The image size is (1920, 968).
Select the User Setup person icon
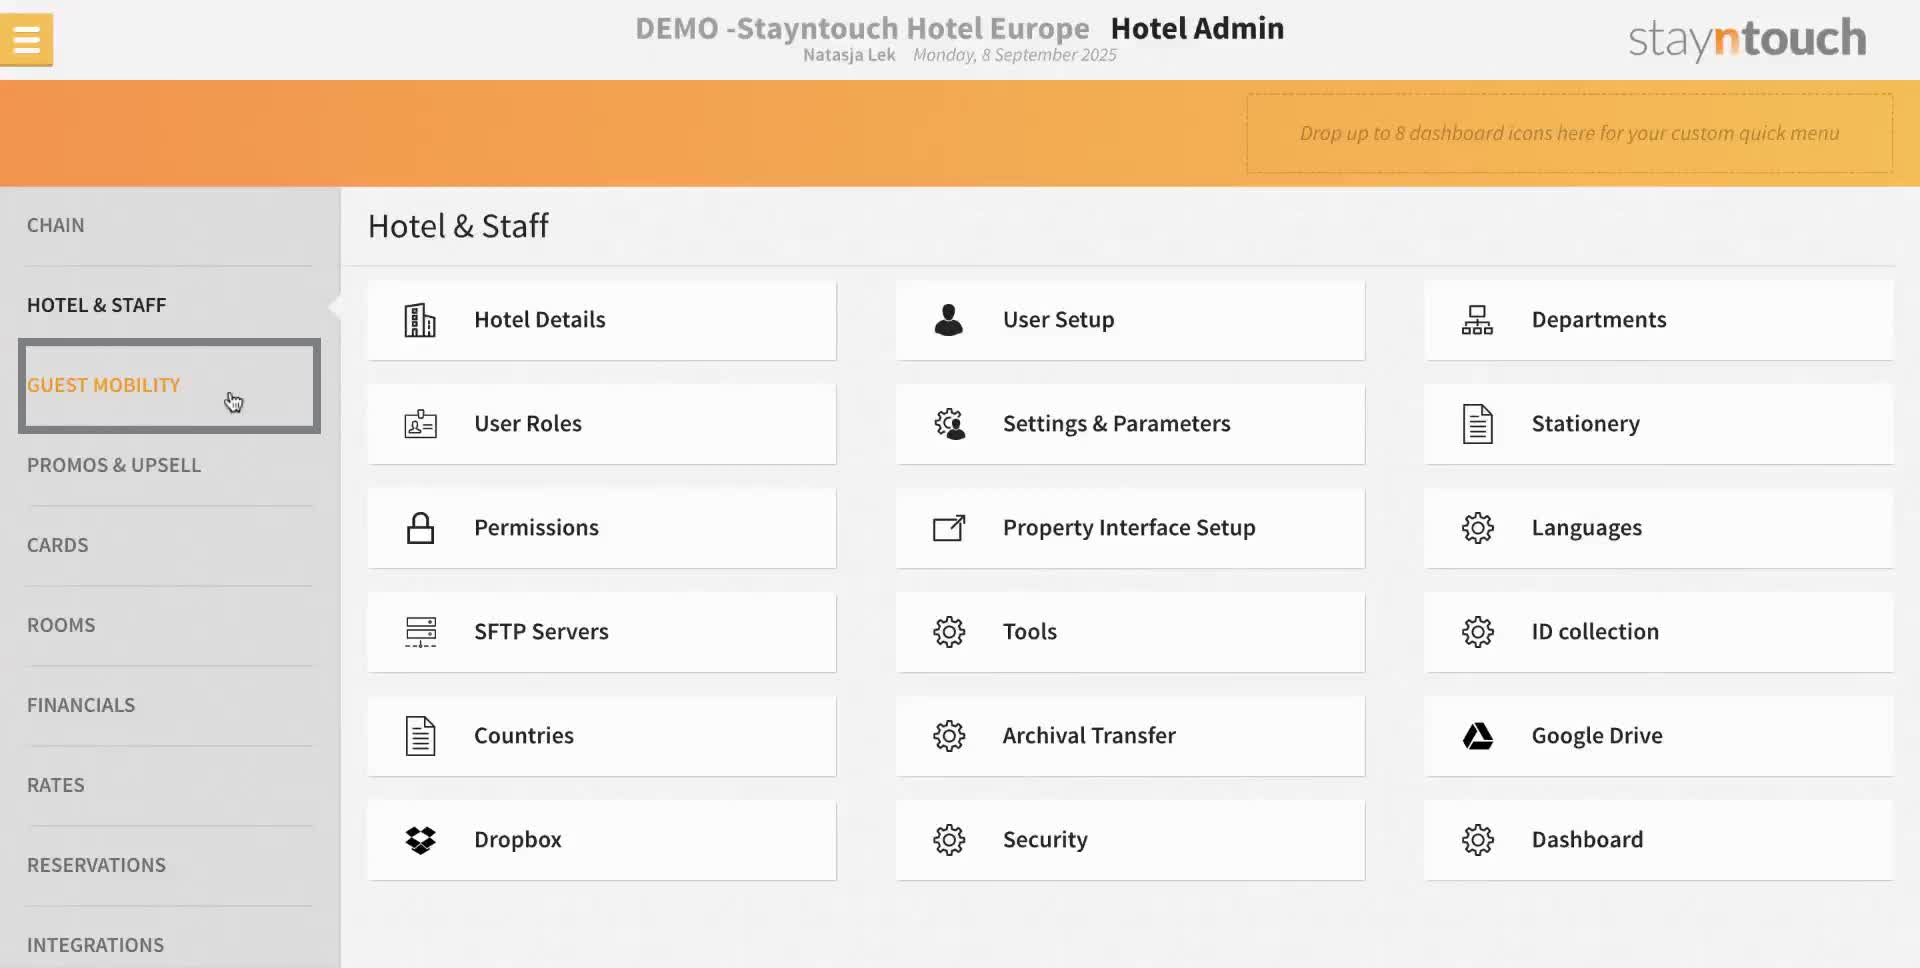(x=948, y=320)
